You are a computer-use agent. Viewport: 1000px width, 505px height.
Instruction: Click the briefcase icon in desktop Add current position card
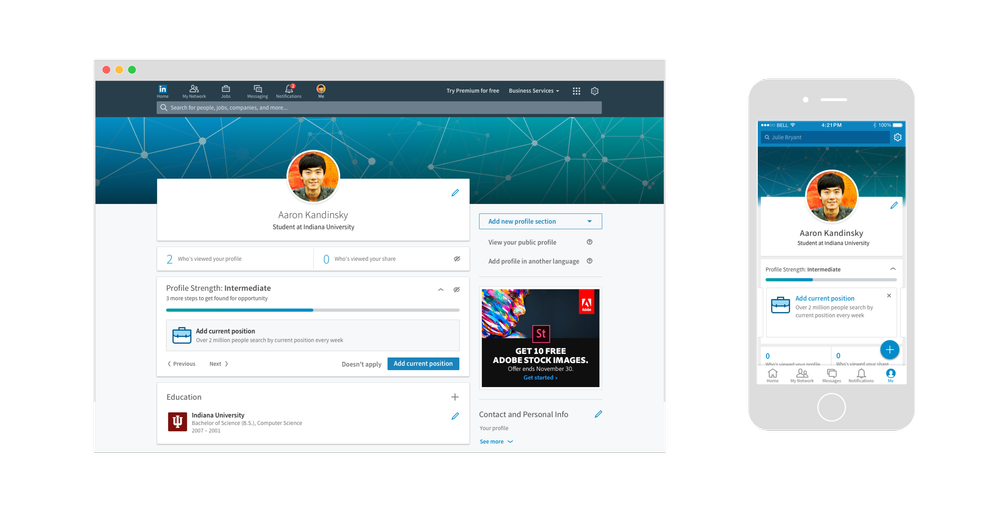(x=182, y=335)
